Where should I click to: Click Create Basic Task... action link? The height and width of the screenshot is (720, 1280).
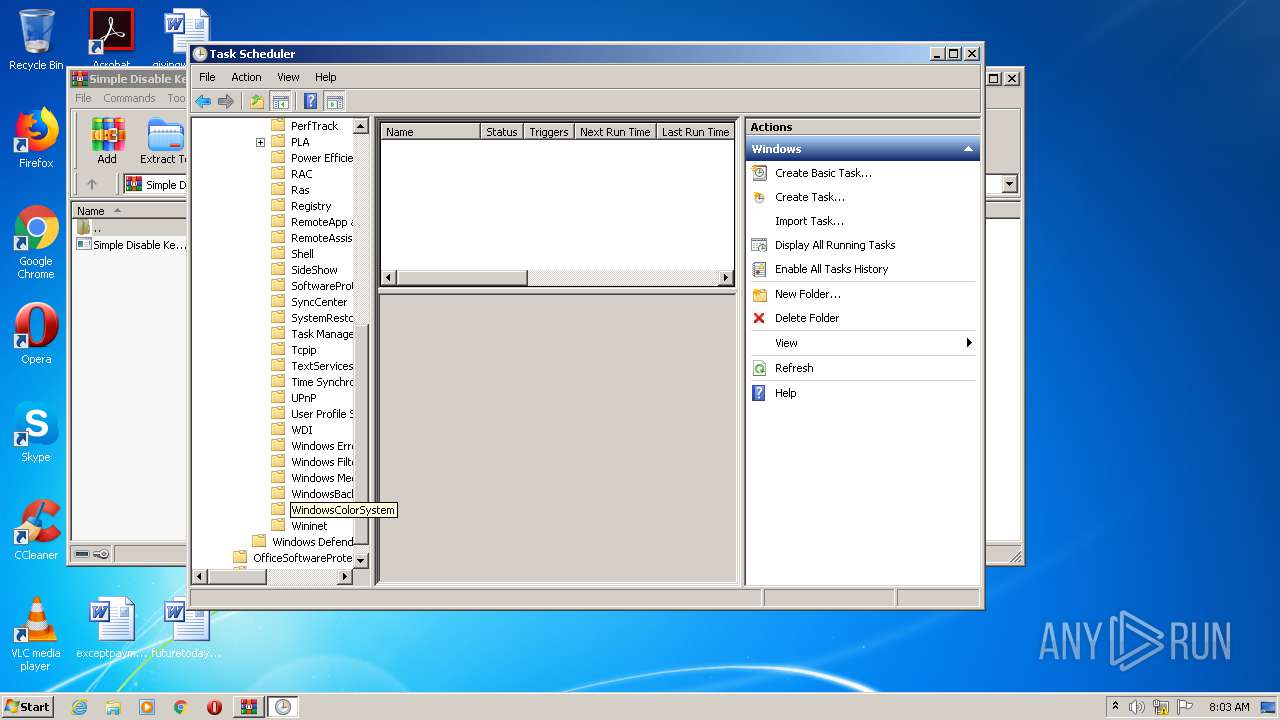point(823,173)
